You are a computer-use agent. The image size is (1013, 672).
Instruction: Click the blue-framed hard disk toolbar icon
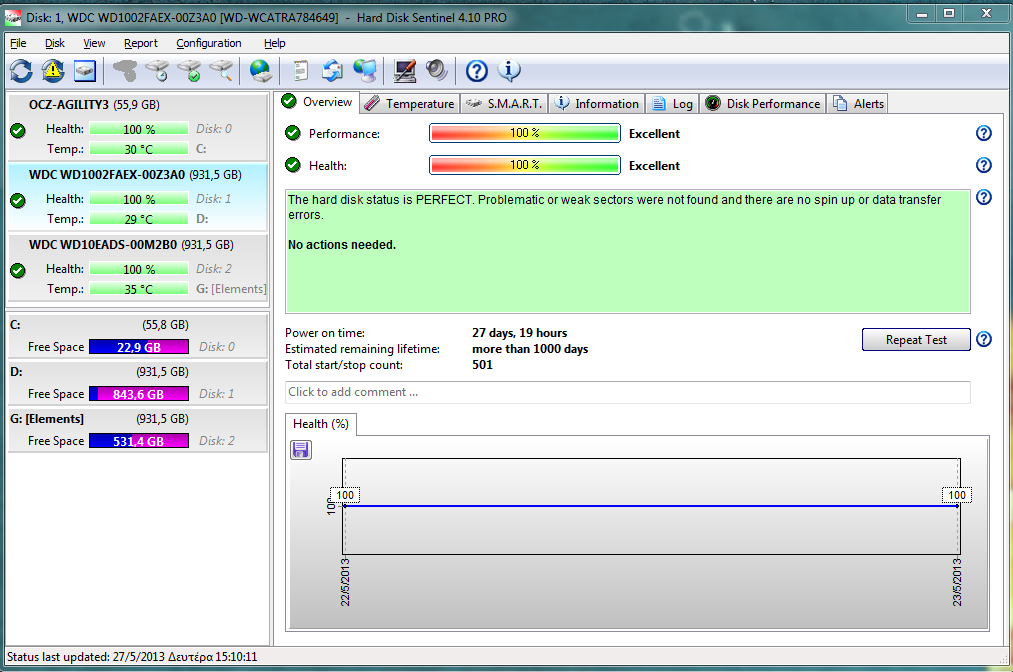[85, 70]
